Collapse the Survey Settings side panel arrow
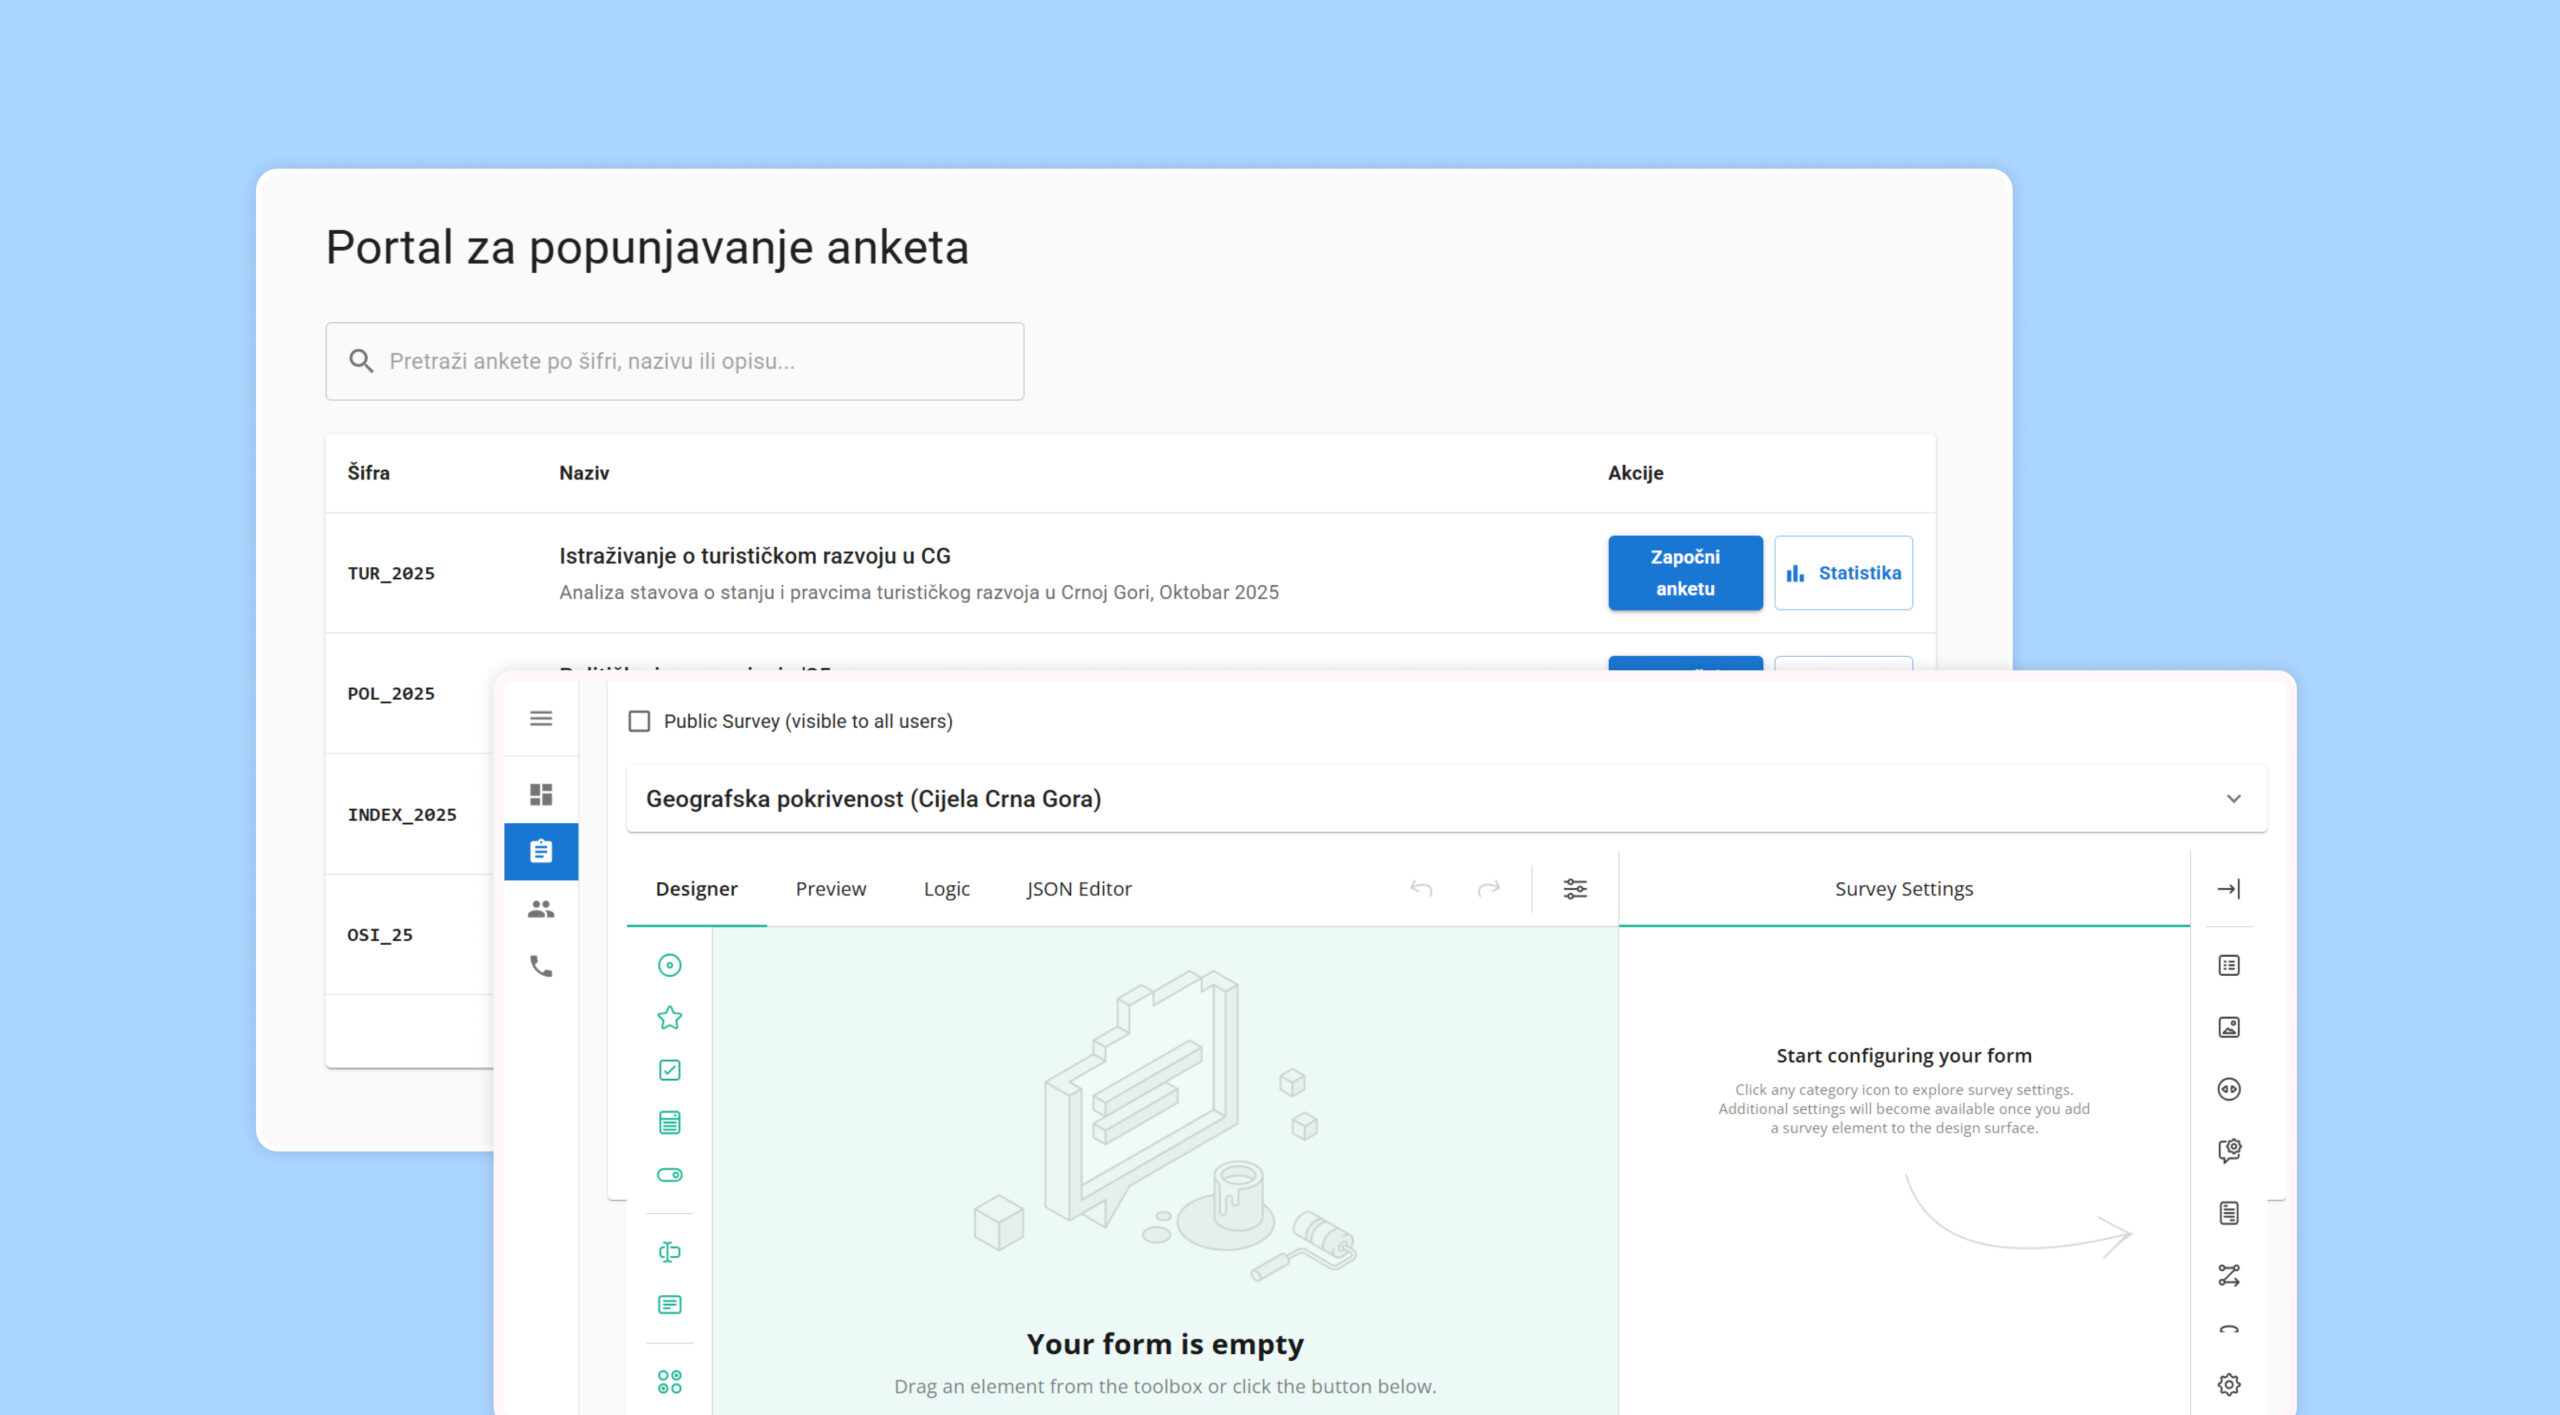 click(x=2229, y=889)
